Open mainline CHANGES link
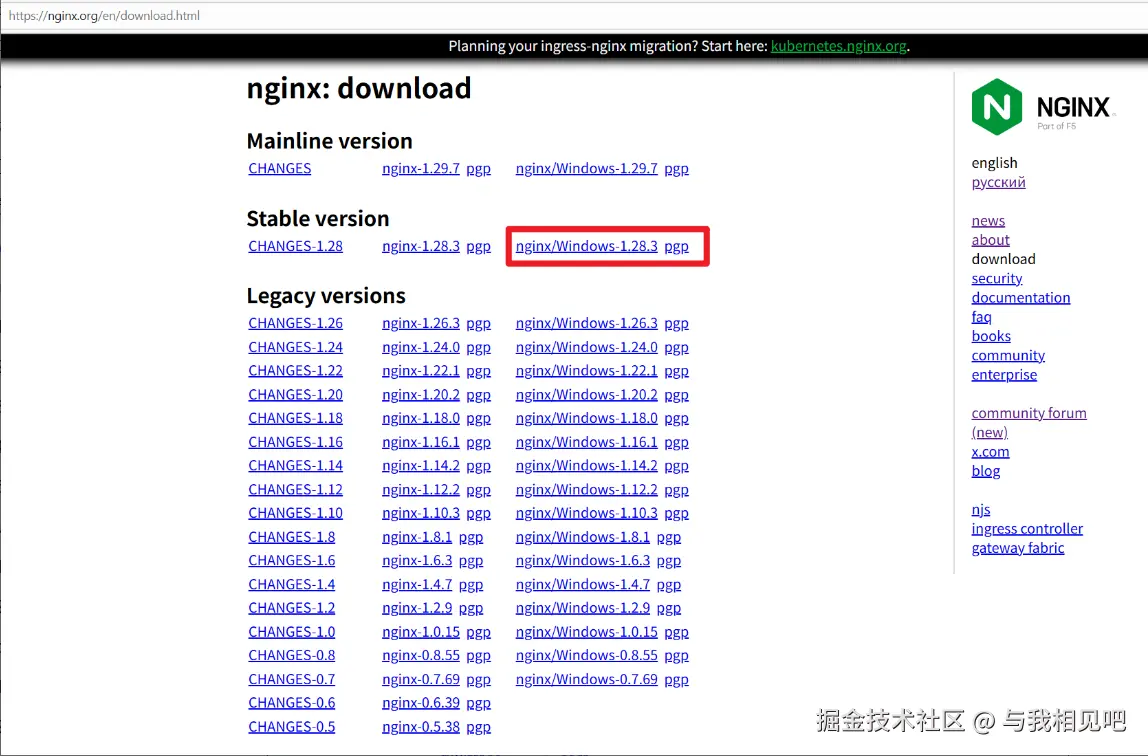 click(280, 168)
